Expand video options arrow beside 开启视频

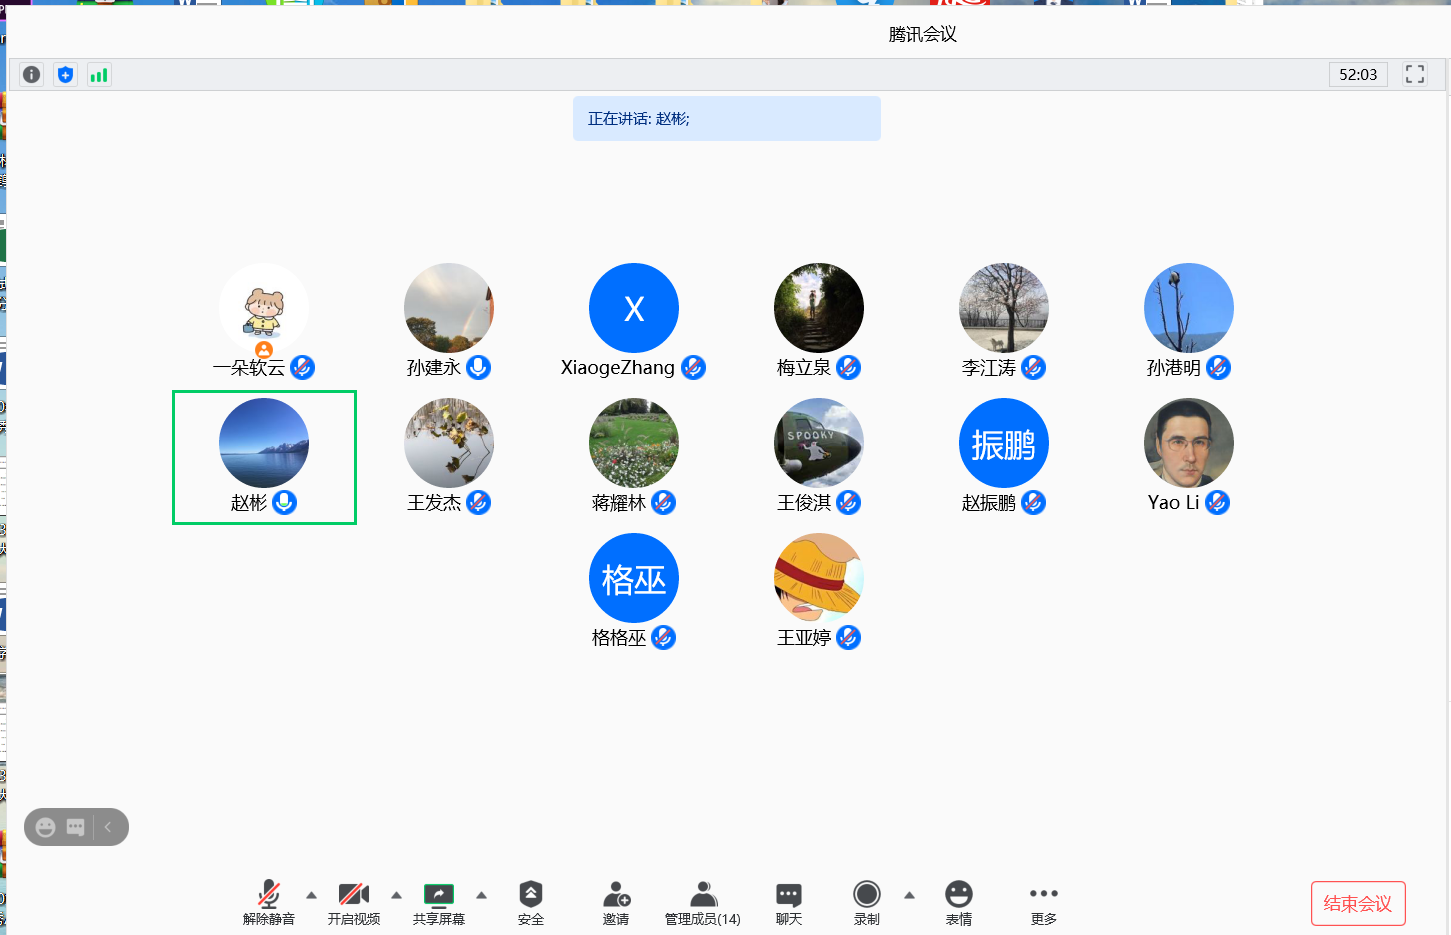click(396, 895)
